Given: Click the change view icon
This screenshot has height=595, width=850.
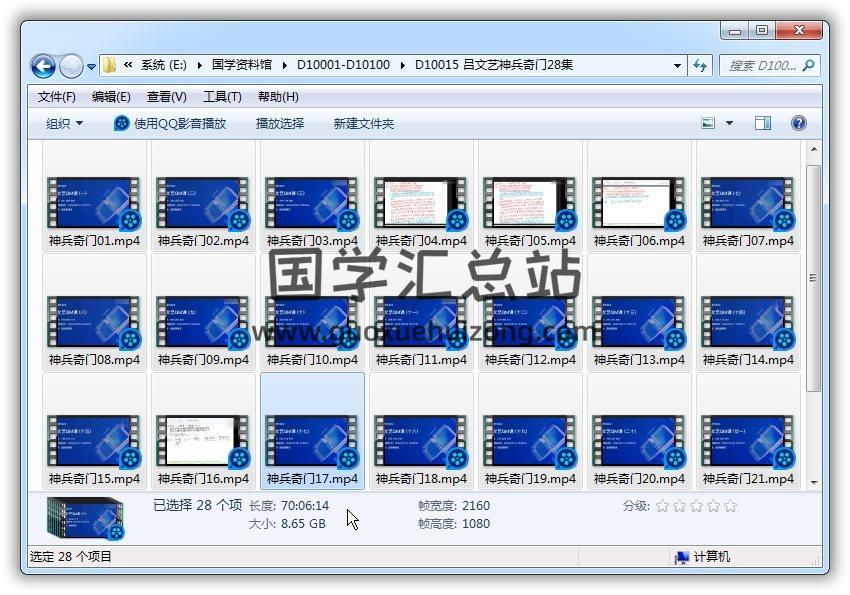Looking at the screenshot, I should click(709, 123).
